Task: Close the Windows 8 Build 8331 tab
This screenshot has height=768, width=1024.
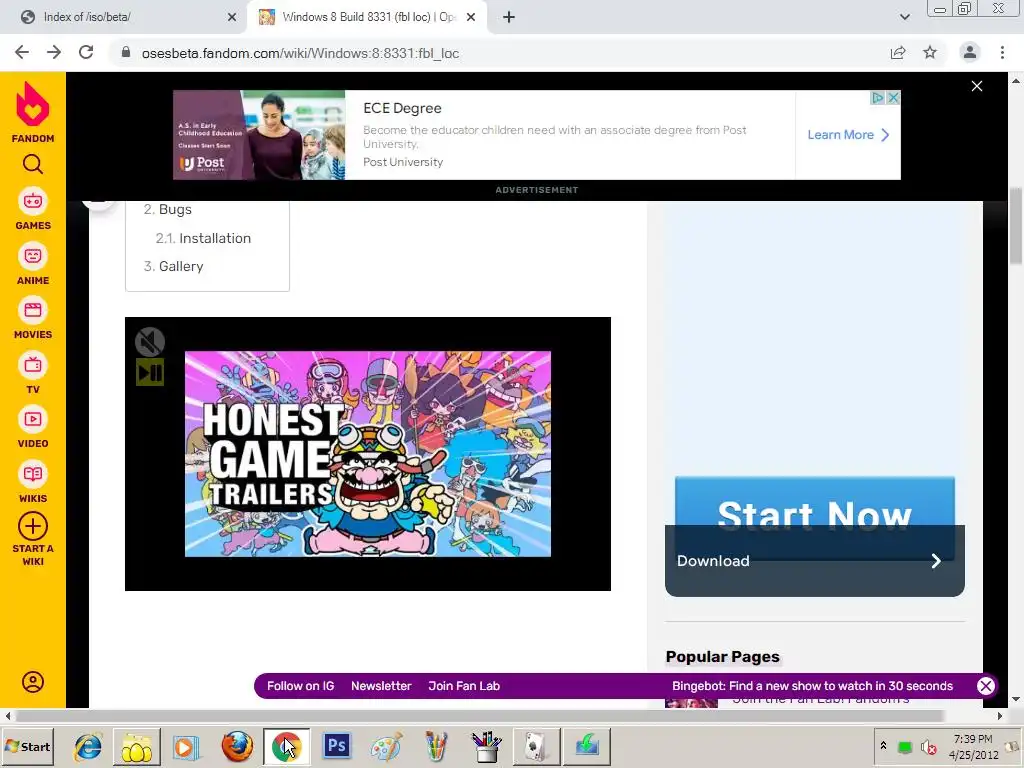Action: pos(471,17)
